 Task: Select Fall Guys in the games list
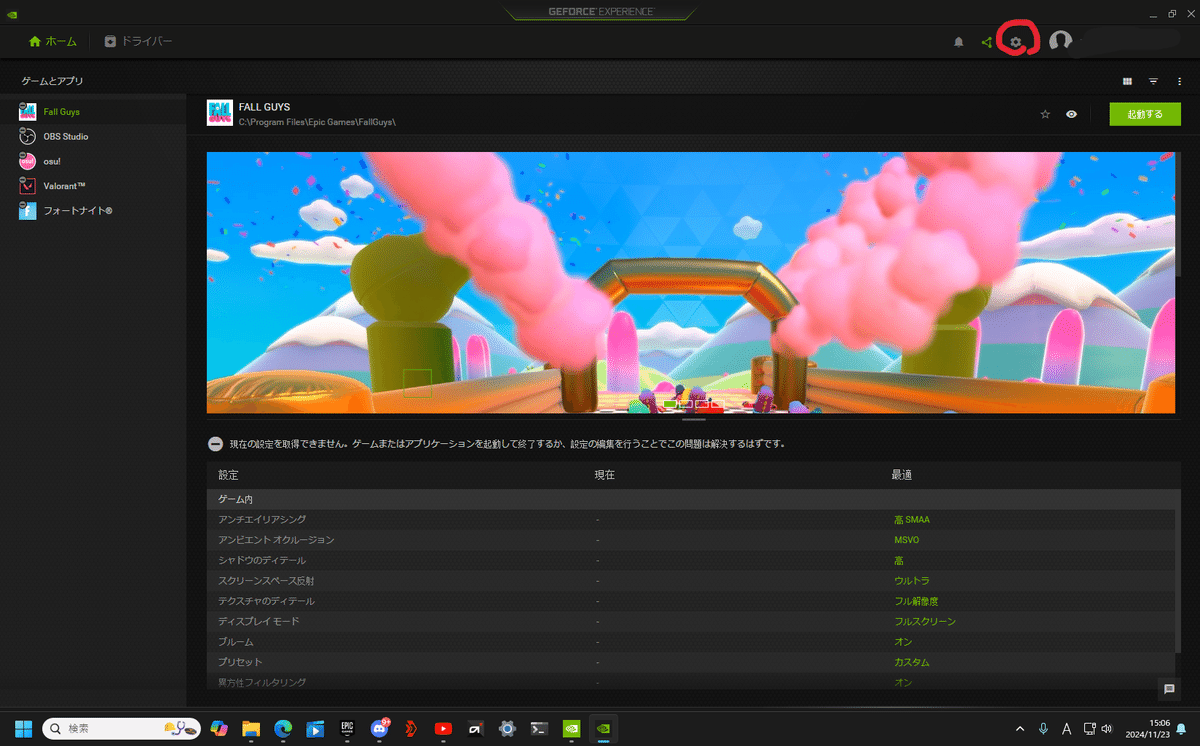93,111
